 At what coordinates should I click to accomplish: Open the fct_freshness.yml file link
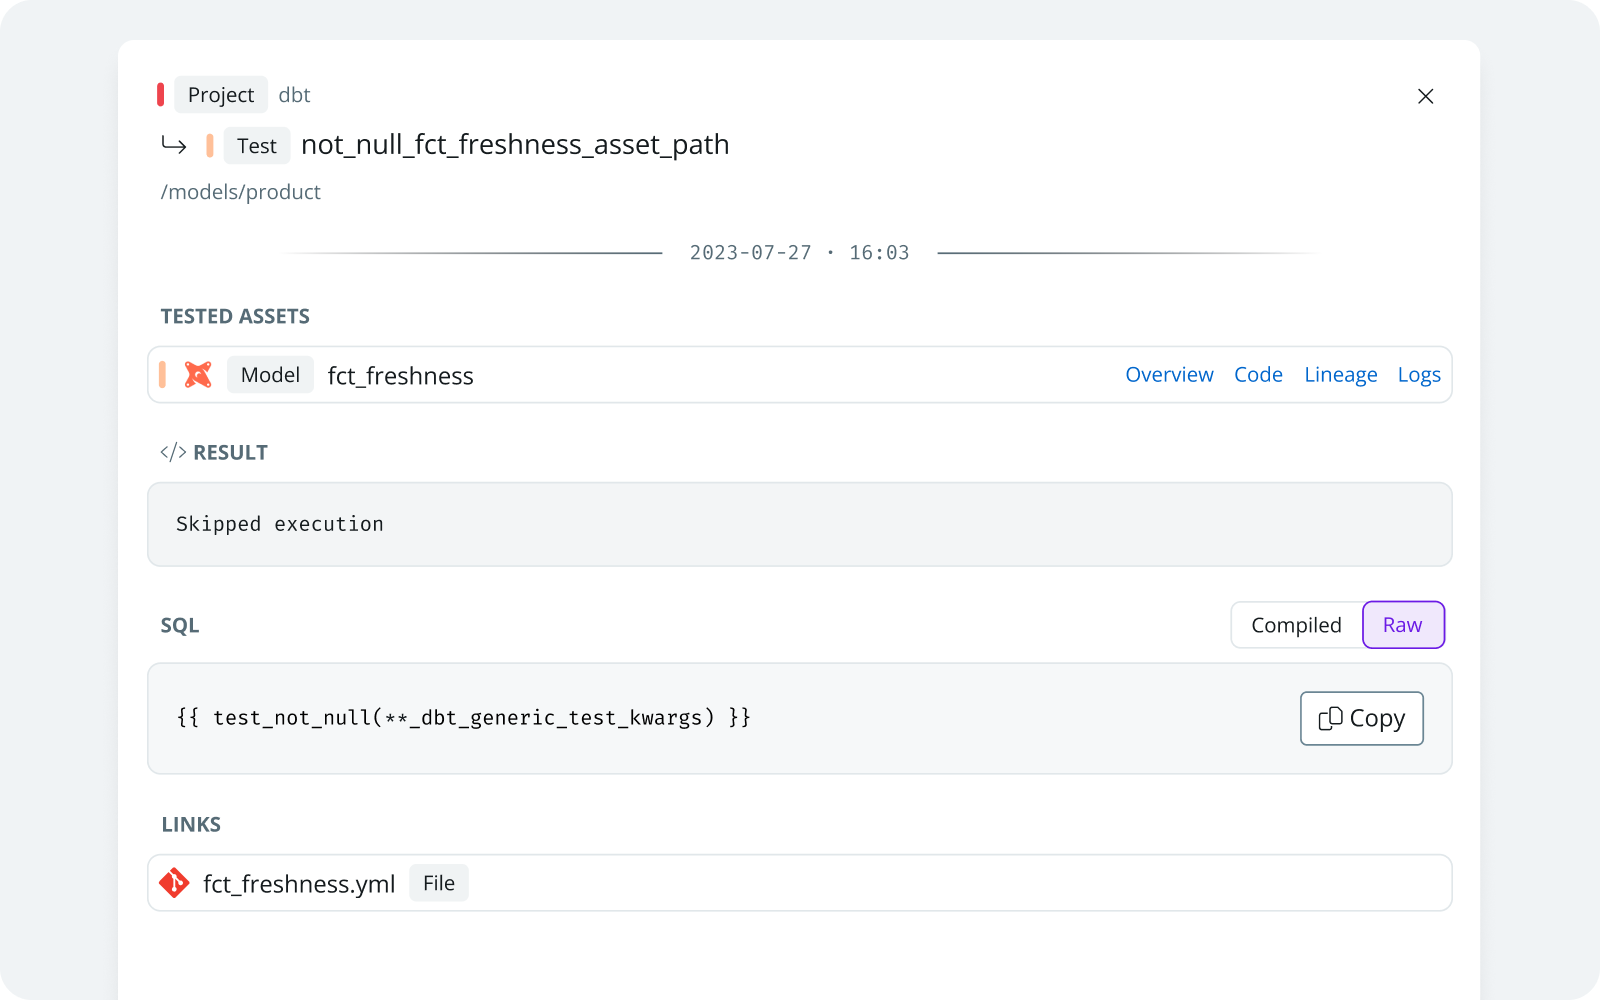[299, 884]
